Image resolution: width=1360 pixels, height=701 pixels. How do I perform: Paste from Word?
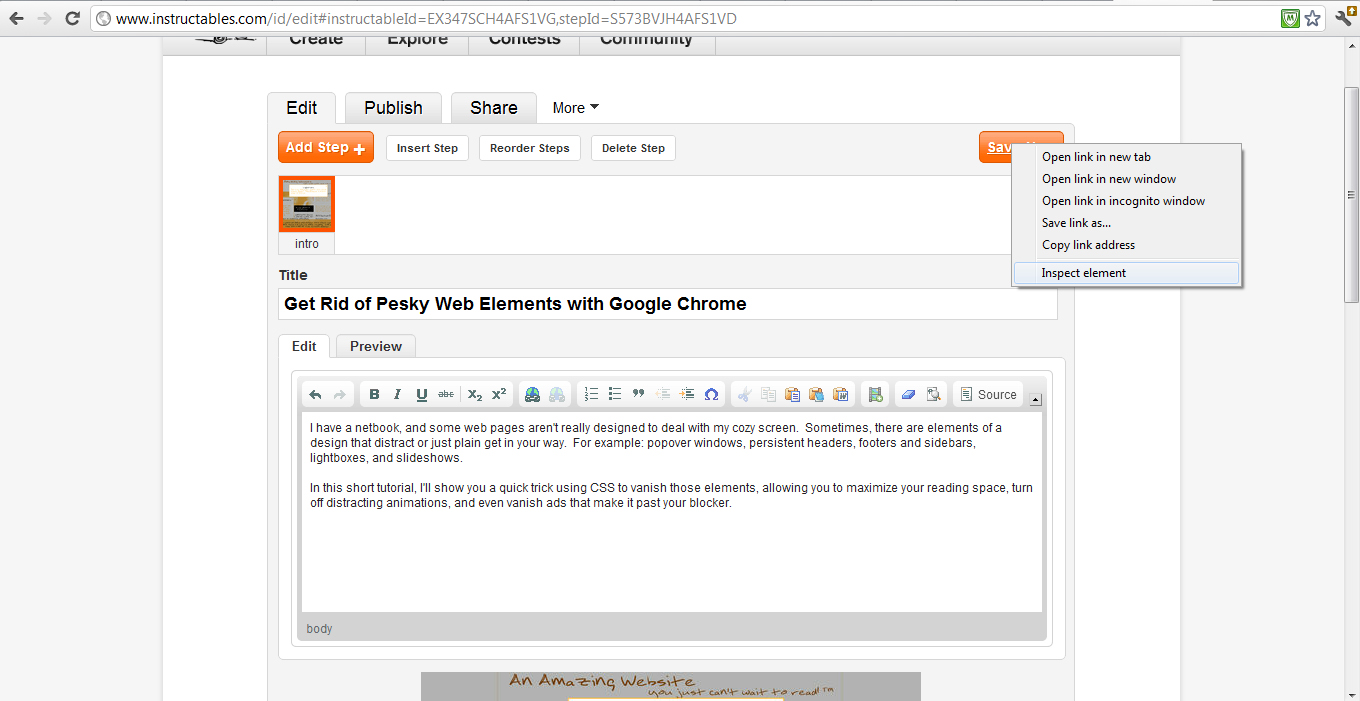click(x=840, y=395)
